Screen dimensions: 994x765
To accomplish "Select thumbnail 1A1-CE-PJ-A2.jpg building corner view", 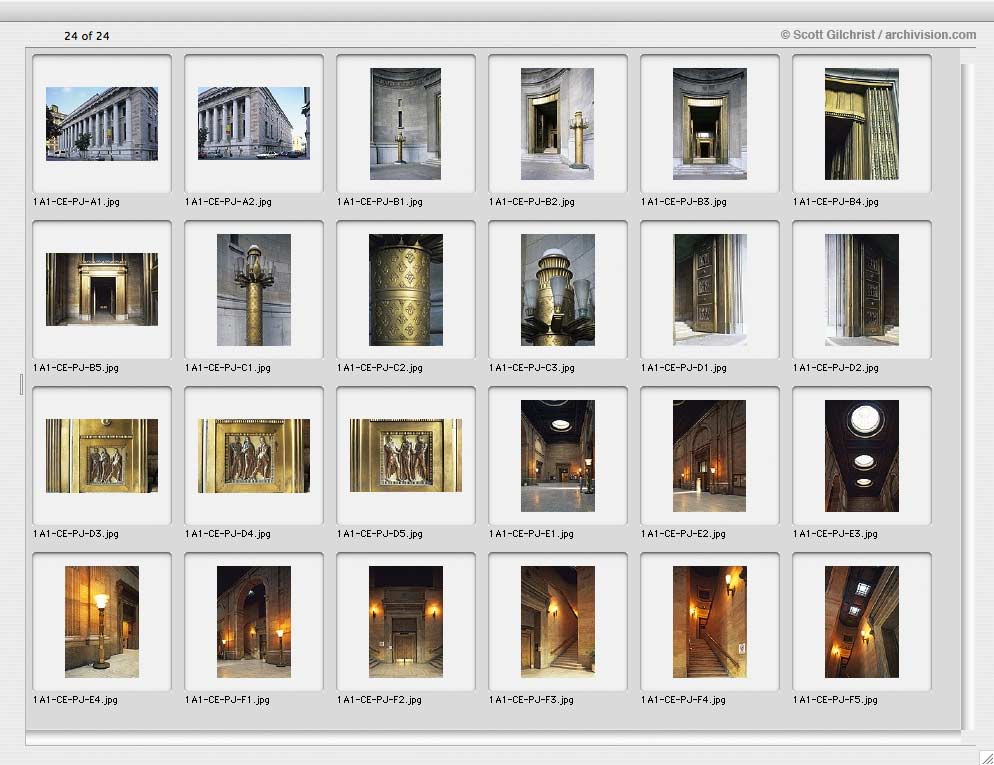I will tap(254, 124).
